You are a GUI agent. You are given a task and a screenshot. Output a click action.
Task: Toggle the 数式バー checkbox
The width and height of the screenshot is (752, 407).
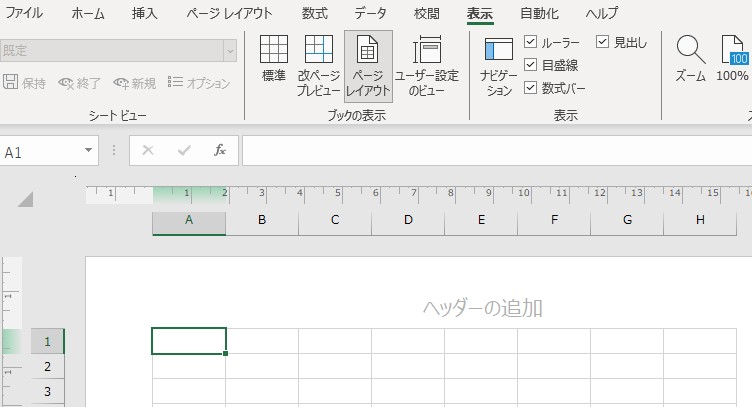tap(531, 88)
